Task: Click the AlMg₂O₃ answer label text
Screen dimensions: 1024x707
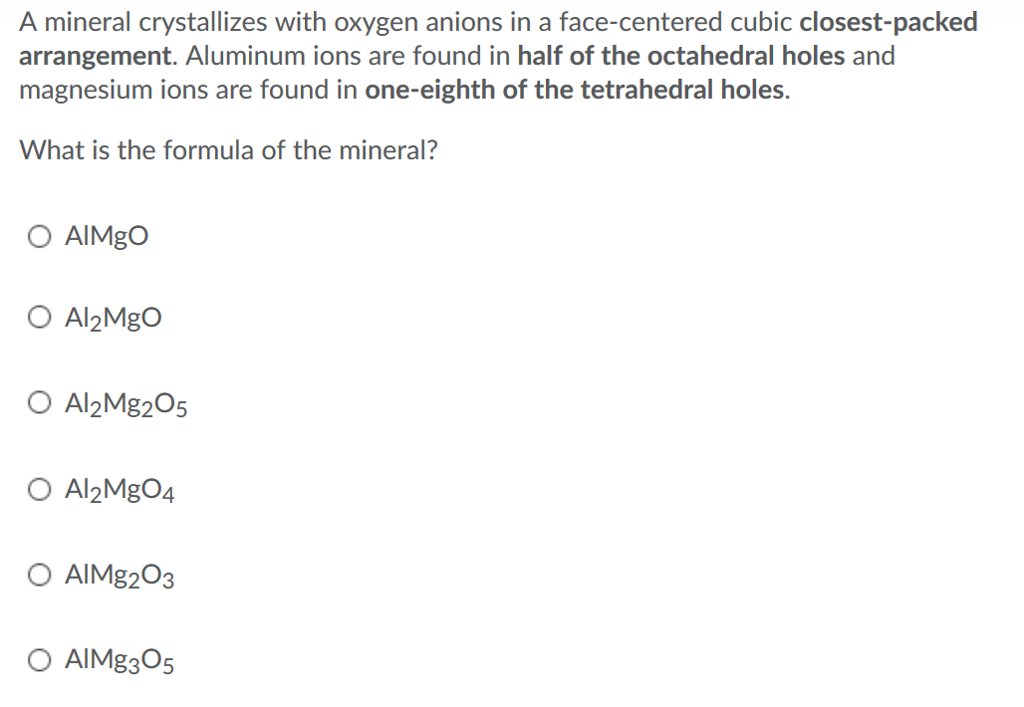Action: 118,575
